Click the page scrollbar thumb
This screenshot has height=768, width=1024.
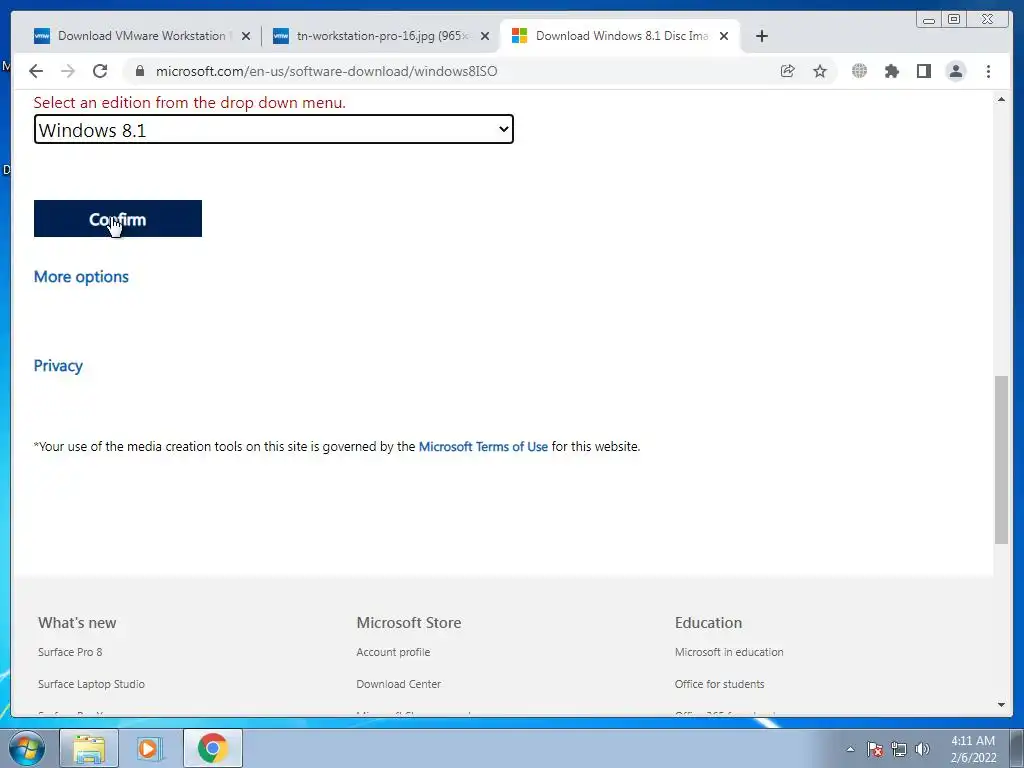pyautogui.click(x=1001, y=459)
